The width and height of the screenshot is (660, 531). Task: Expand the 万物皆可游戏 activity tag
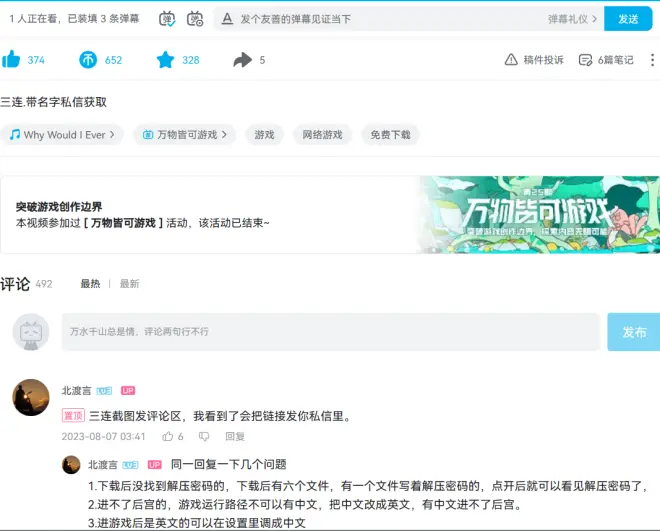(x=187, y=134)
